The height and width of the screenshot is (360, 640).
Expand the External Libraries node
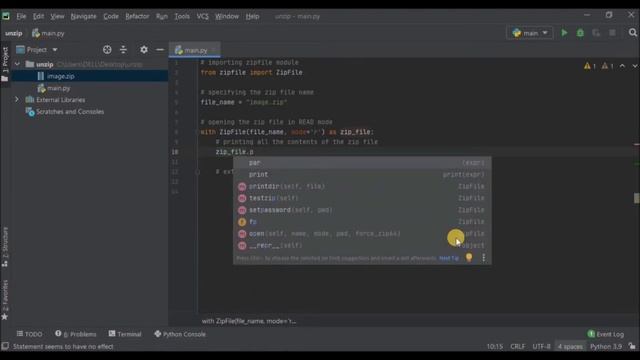pyautogui.click(x=17, y=100)
